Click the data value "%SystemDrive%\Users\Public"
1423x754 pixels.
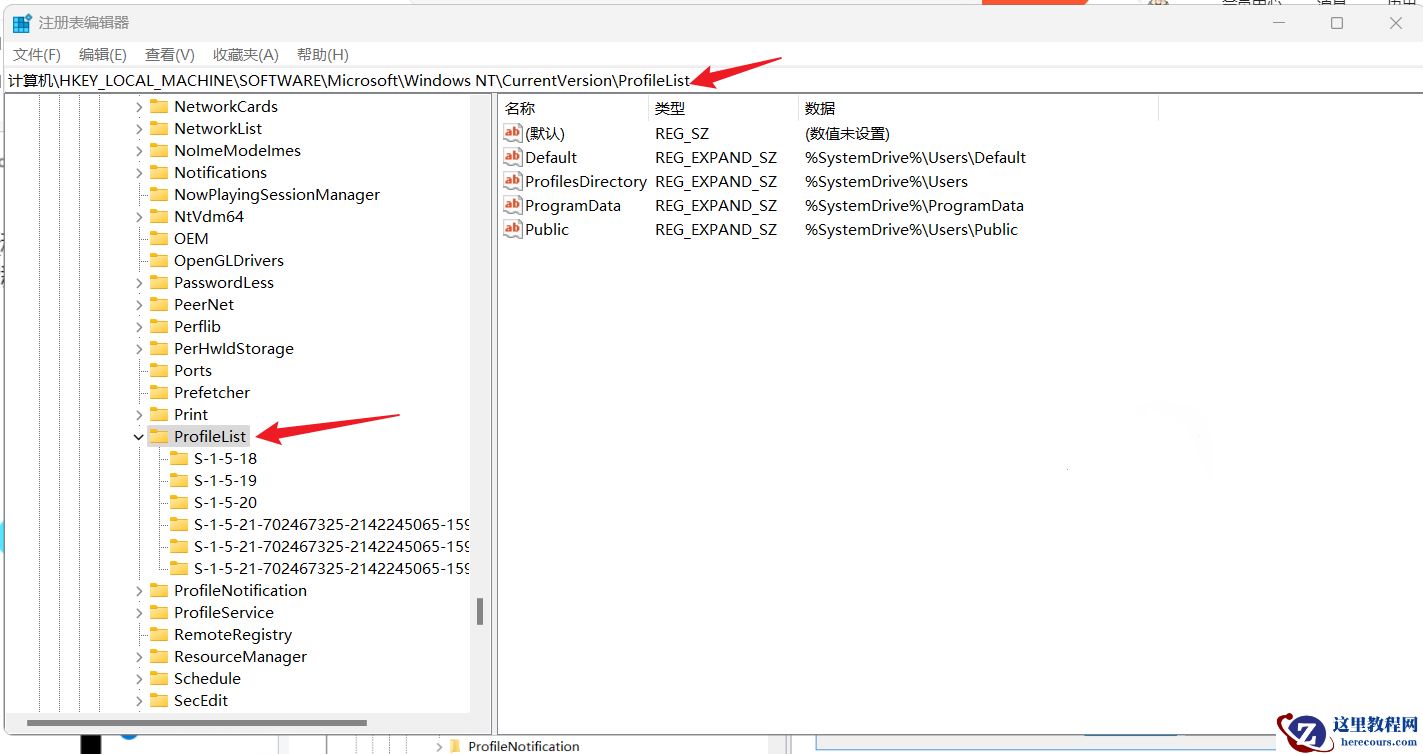[911, 229]
